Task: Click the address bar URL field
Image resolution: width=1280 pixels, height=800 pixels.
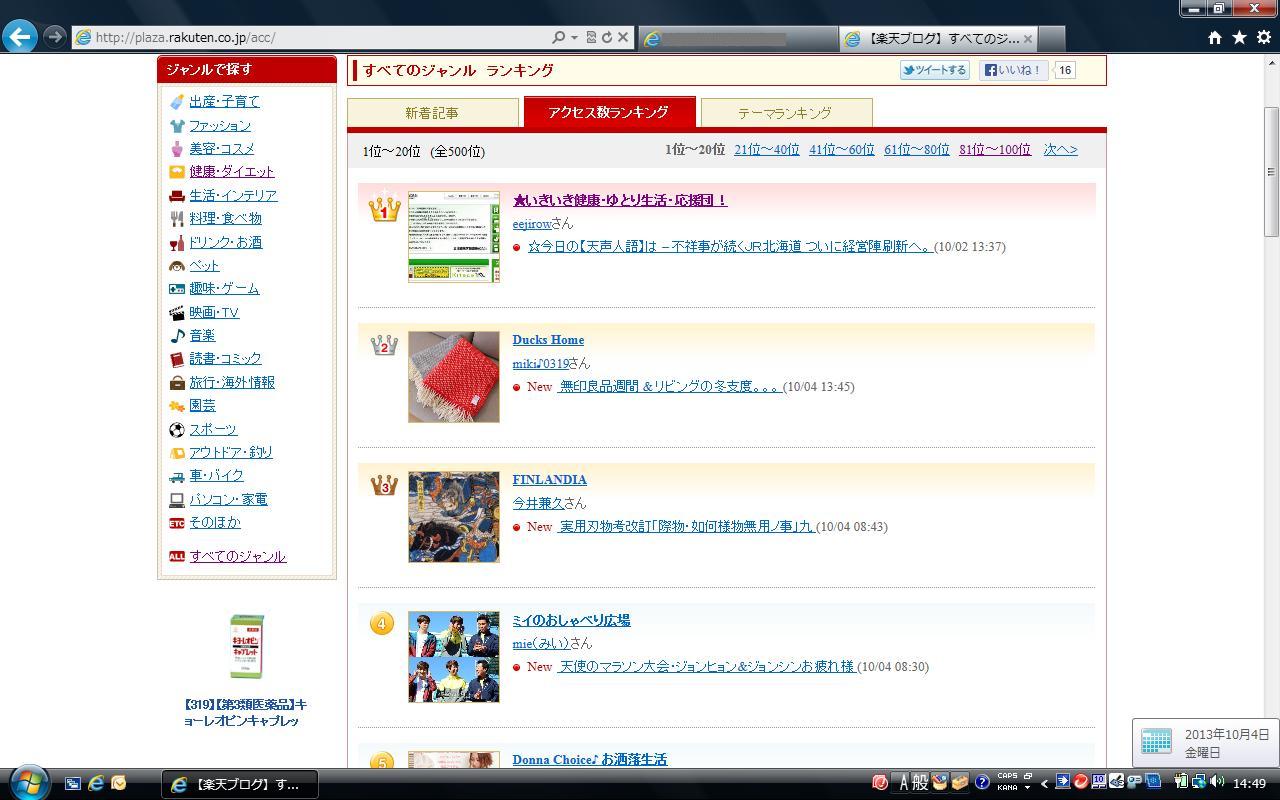Action: [310, 37]
